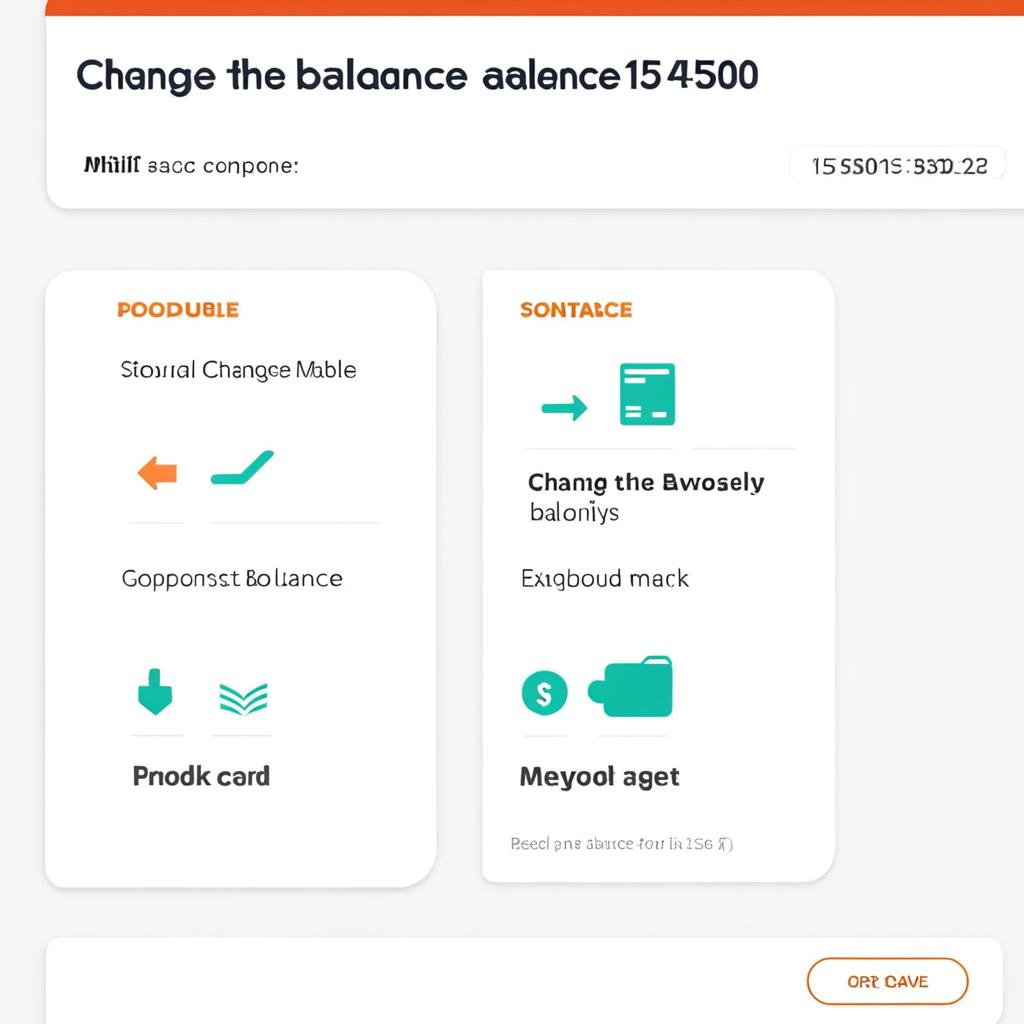Click the balance number input field
The height and width of the screenshot is (1024, 1024).
(897, 166)
